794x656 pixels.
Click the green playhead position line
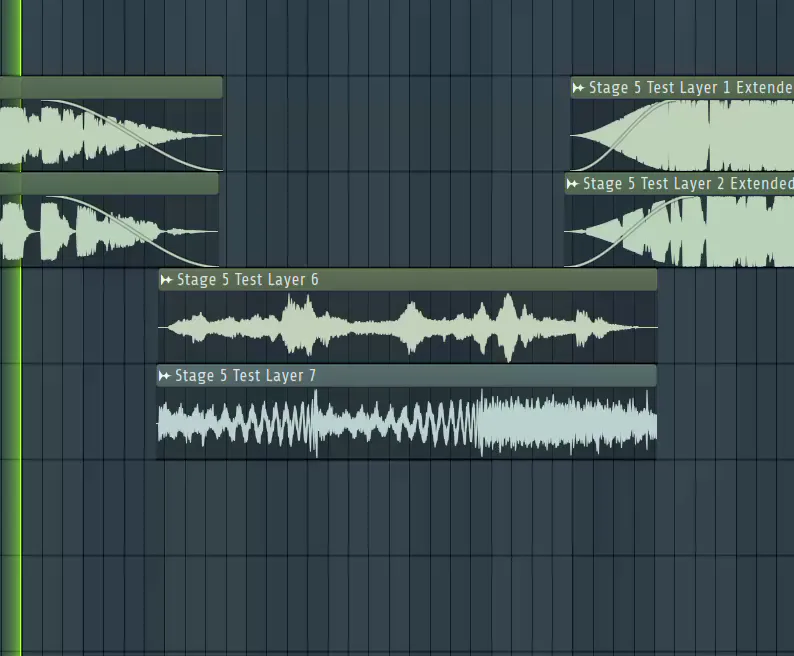click(21, 328)
